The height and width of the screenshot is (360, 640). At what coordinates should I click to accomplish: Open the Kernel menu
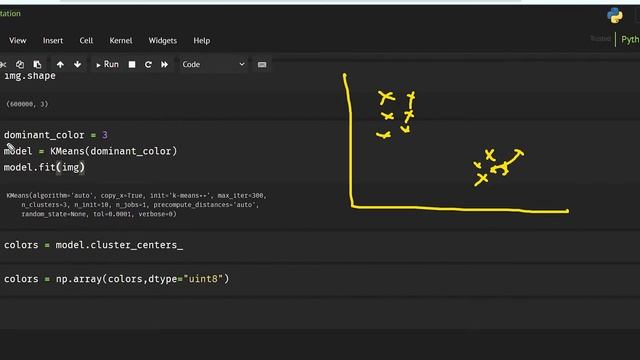121,40
